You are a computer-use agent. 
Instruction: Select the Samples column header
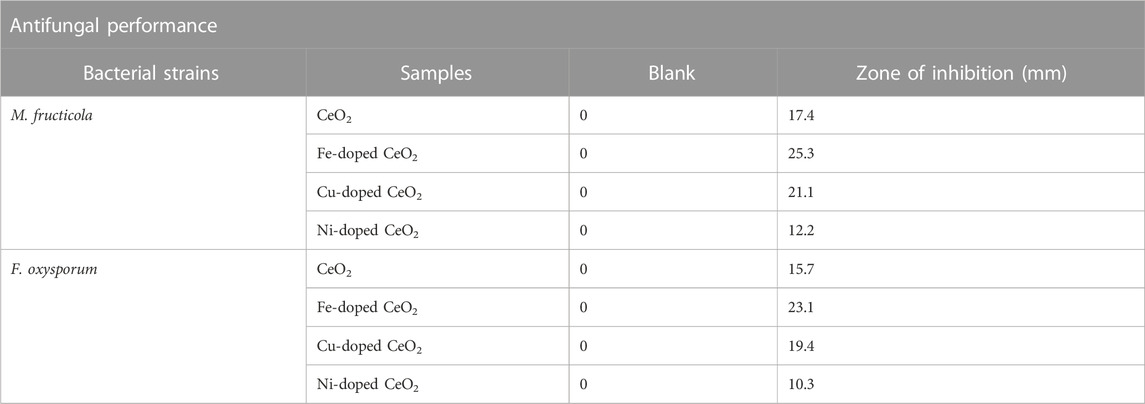pyautogui.click(x=437, y=73)
